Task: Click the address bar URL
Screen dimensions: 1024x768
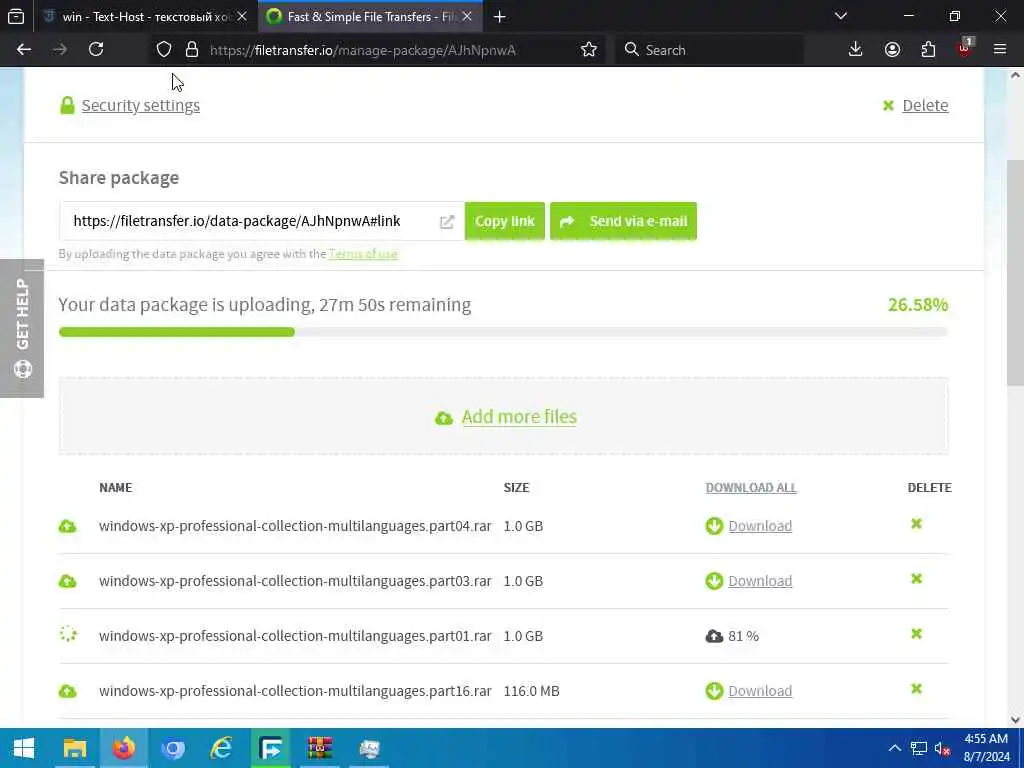Action: point(362,50)
